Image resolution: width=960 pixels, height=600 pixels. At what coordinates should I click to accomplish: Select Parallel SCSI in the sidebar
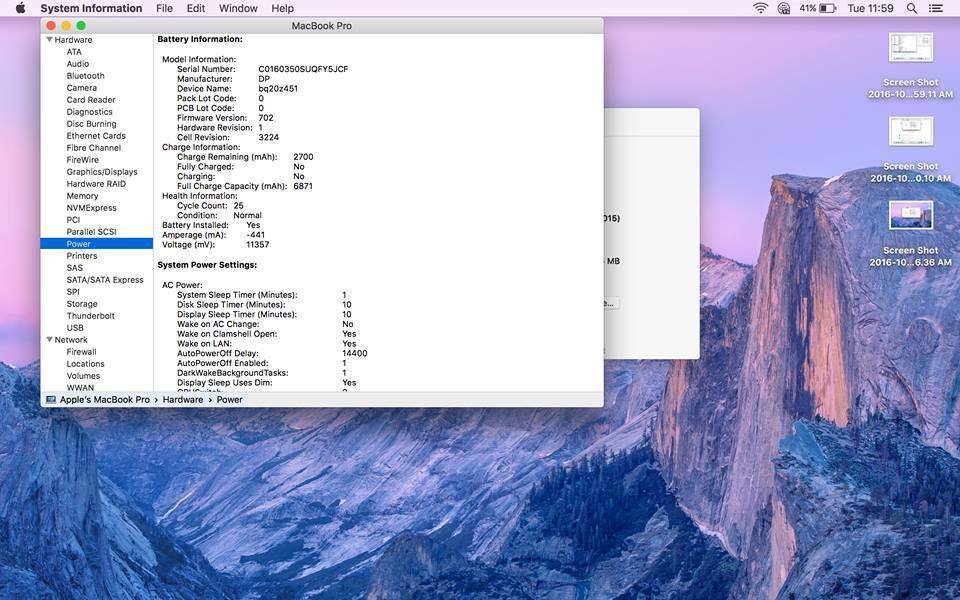91,232
